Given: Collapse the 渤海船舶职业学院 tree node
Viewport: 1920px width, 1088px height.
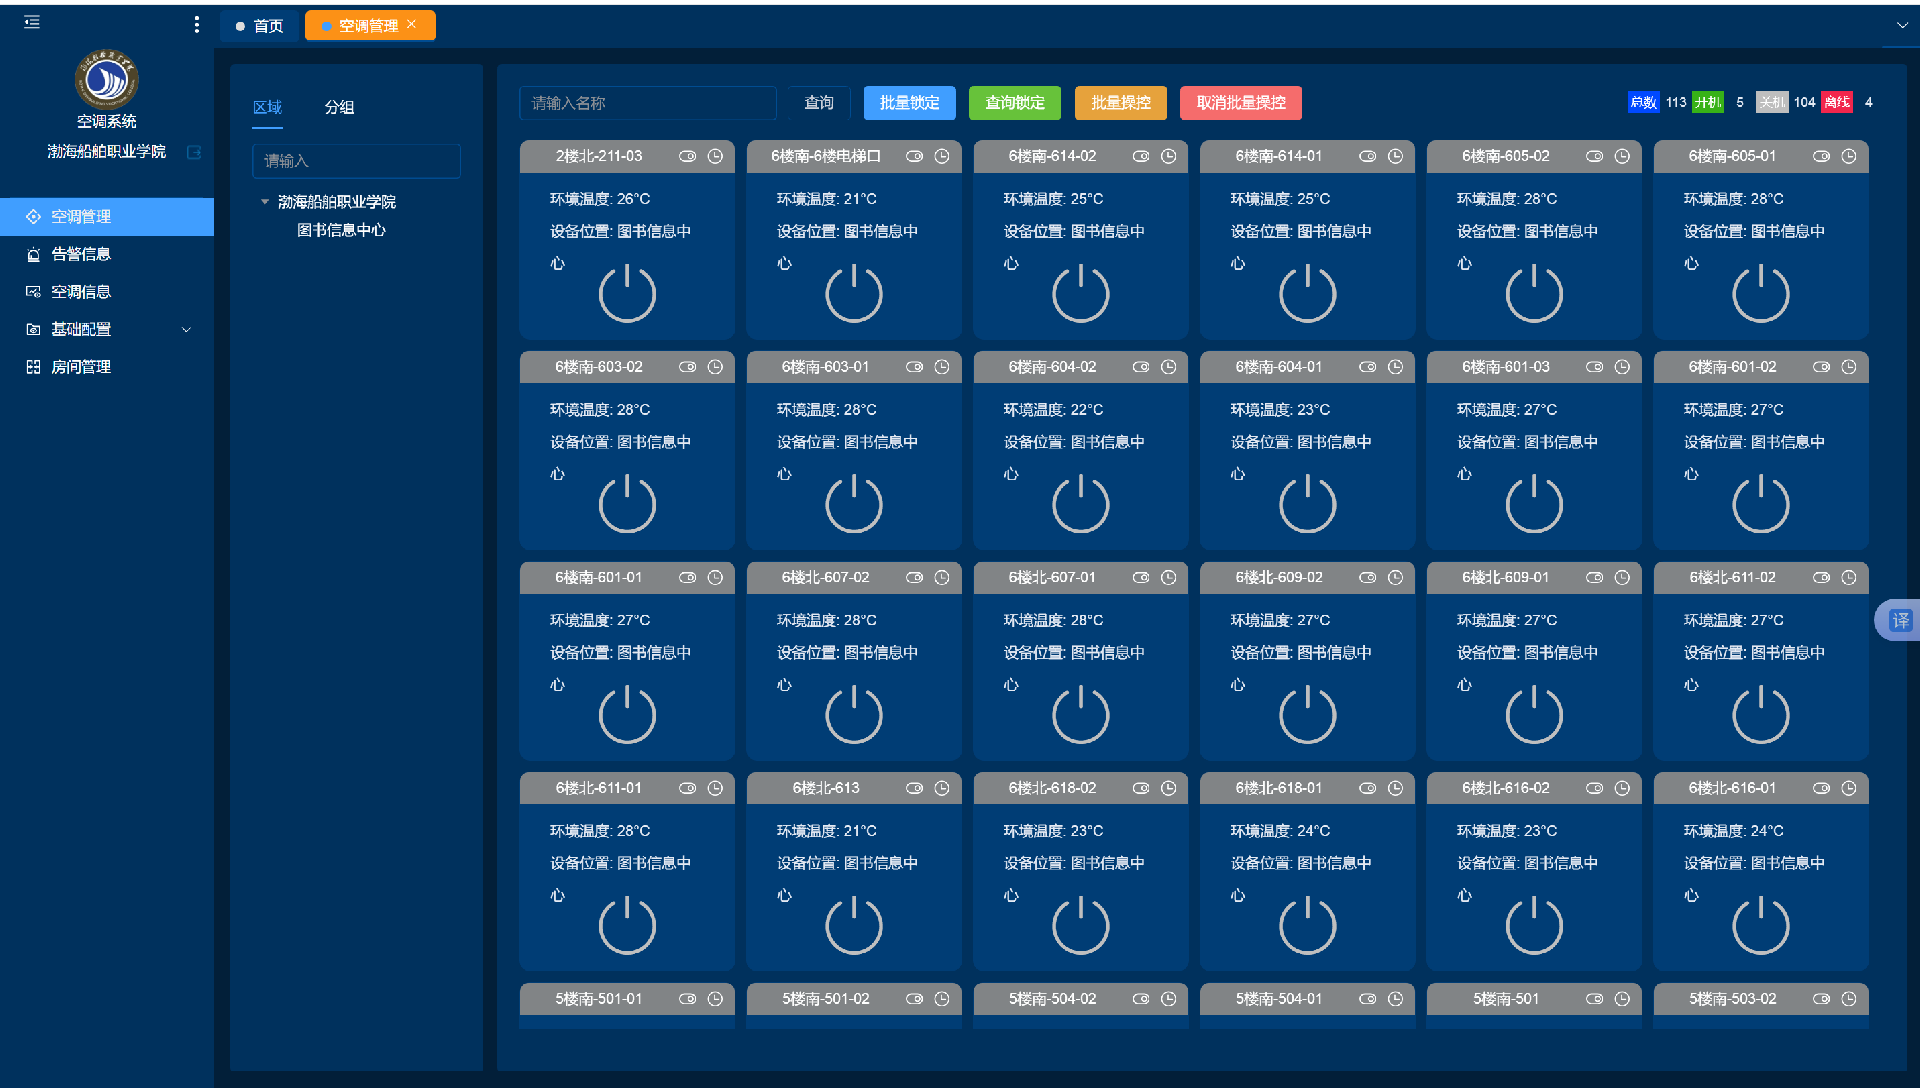Looking at the screenshot, I should point(264,201).
